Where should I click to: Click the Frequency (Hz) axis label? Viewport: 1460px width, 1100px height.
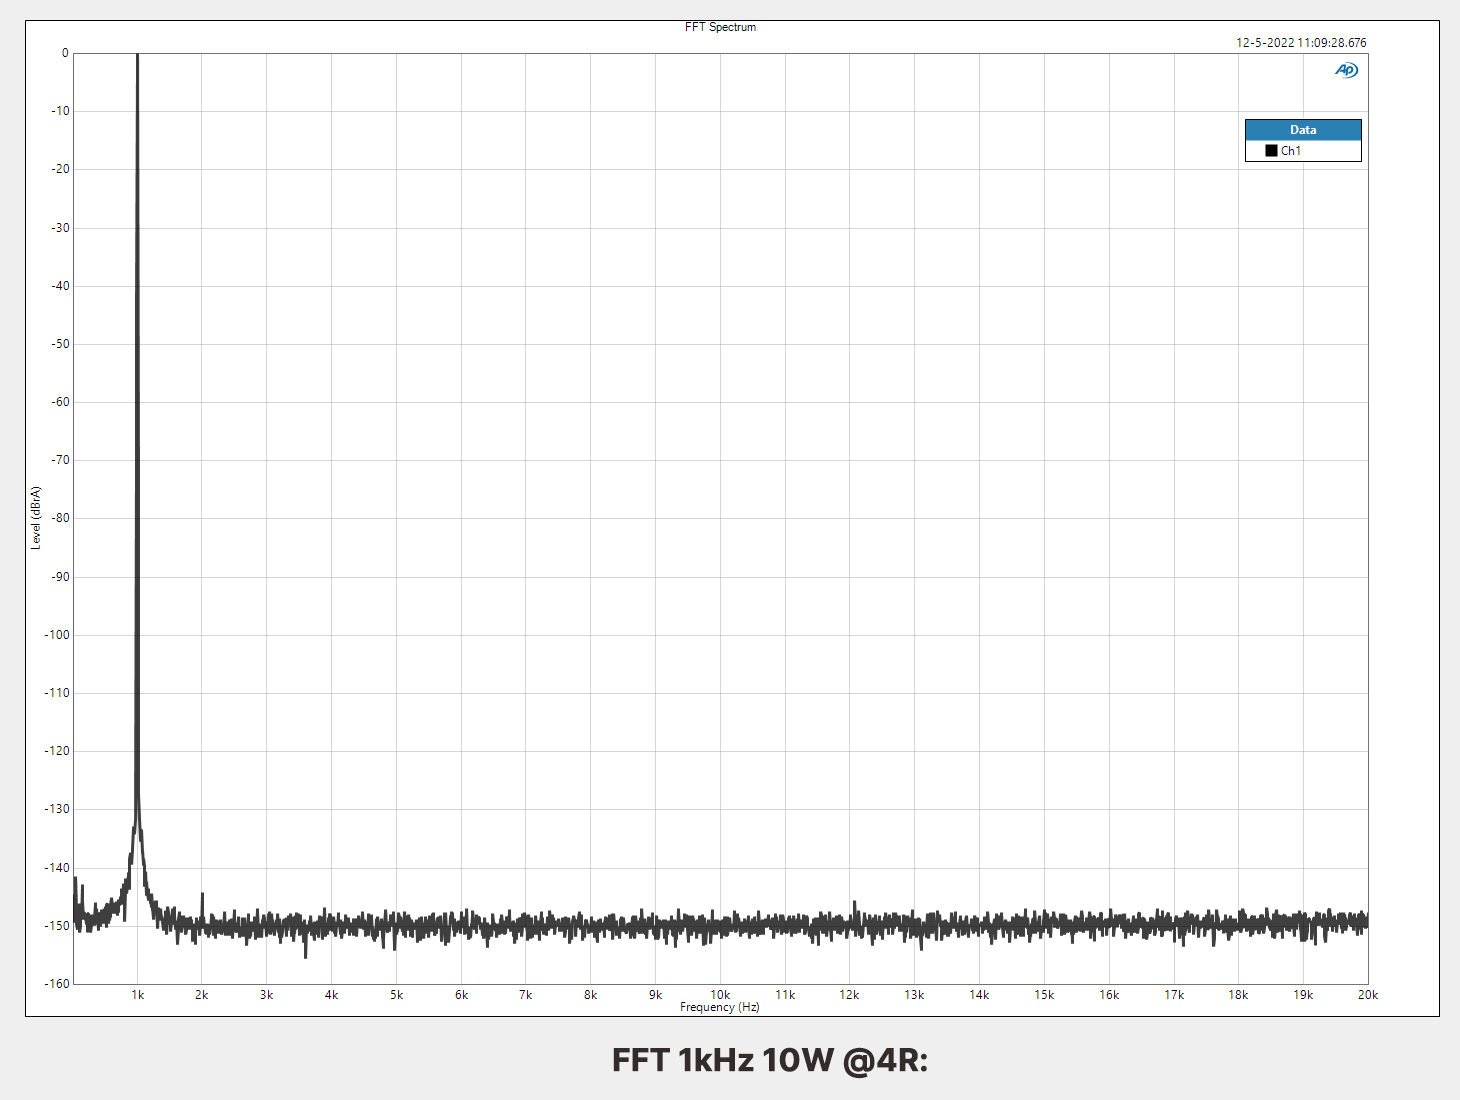(719, 1007)
